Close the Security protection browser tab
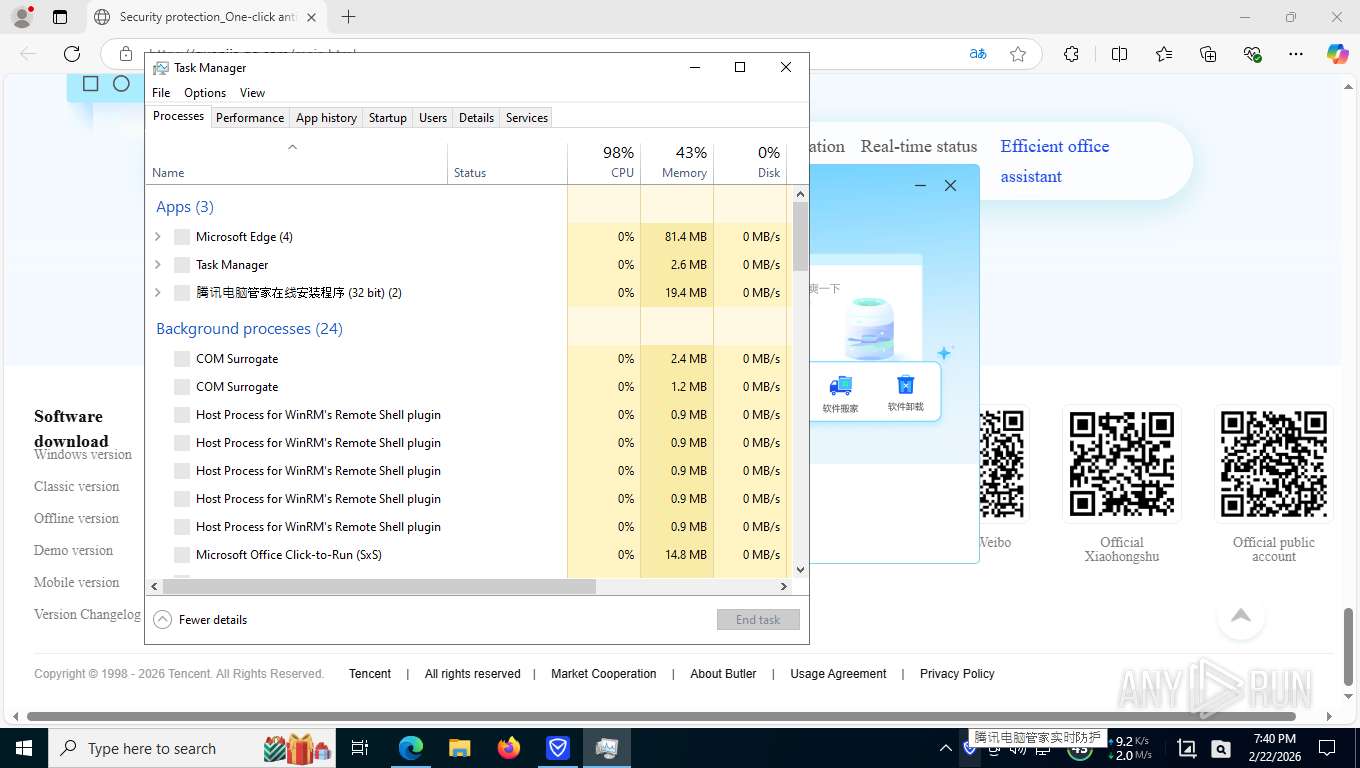This screenshot has width=1360, height=768. pyautogui.click(x=311, y=17)
